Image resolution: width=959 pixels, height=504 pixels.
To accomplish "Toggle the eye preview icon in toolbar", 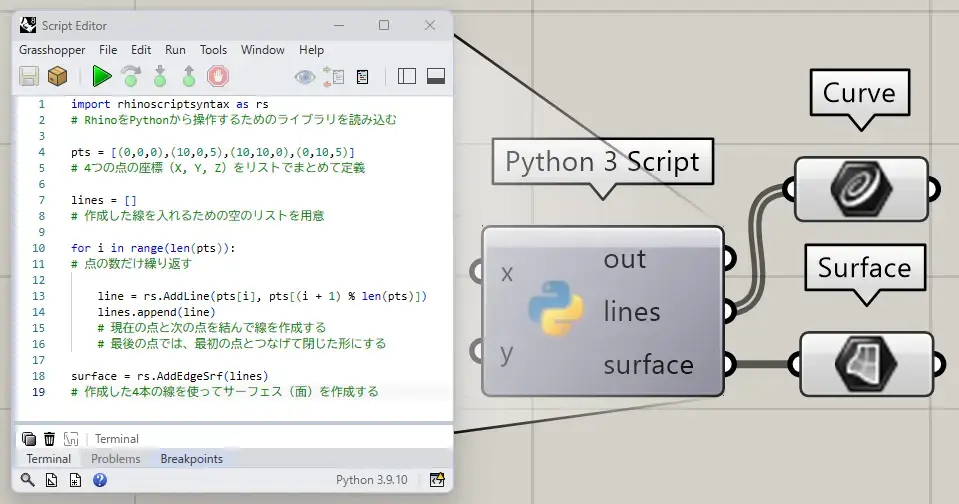I will click(x=305, y=77).
